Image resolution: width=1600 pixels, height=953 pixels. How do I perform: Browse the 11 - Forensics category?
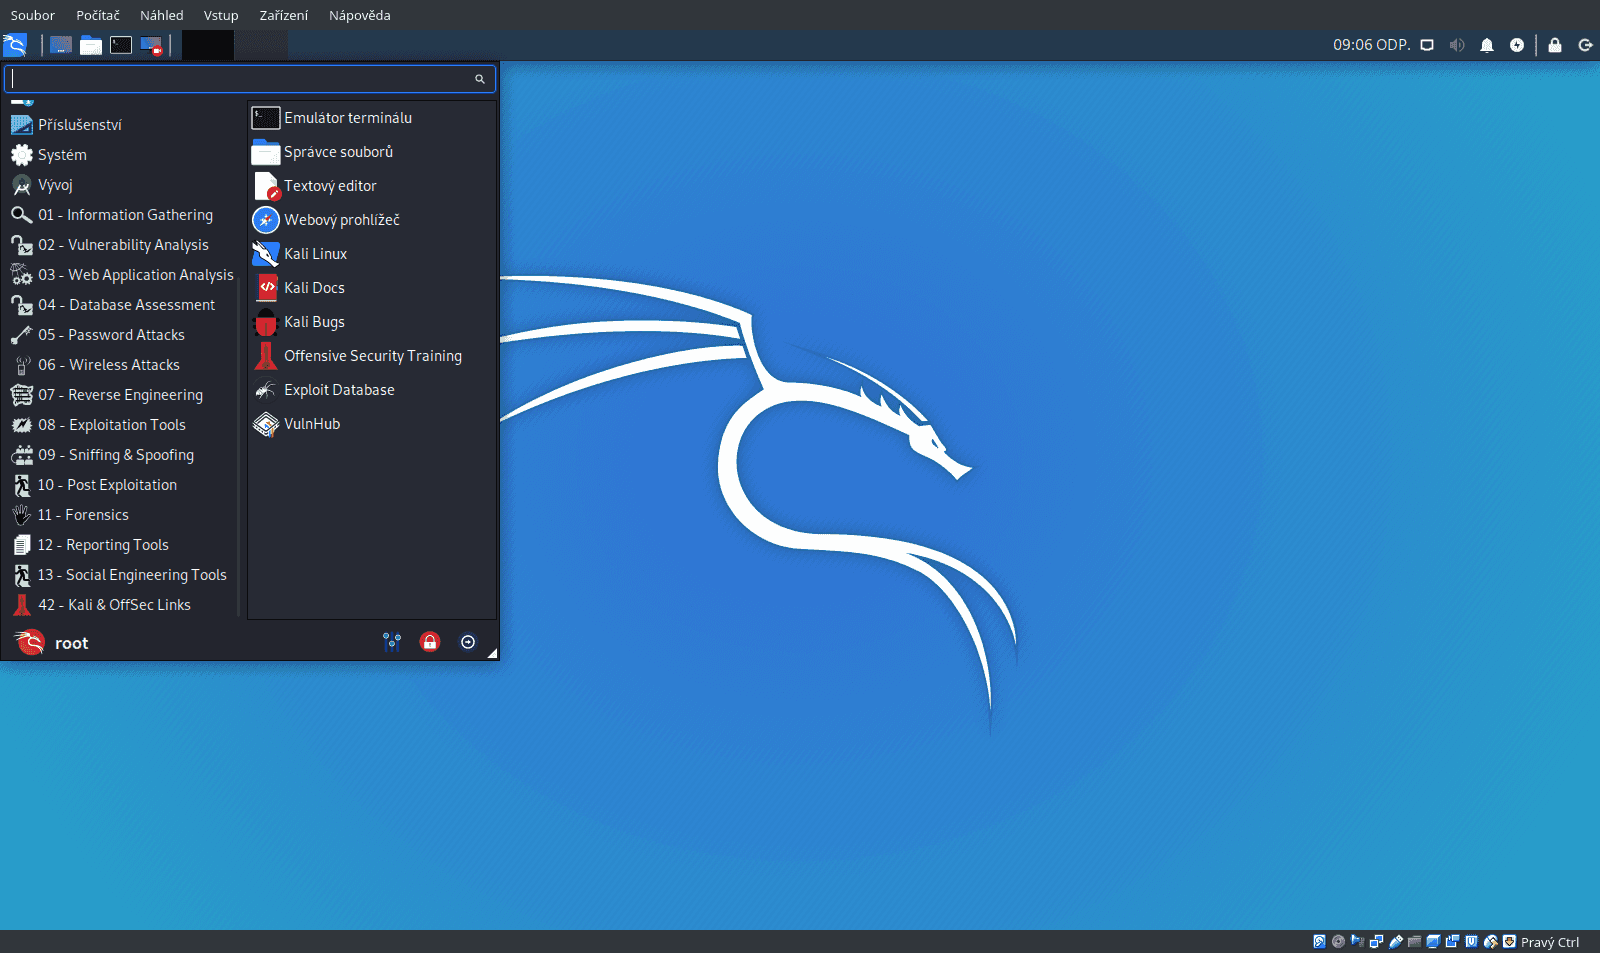click(83, 515)
